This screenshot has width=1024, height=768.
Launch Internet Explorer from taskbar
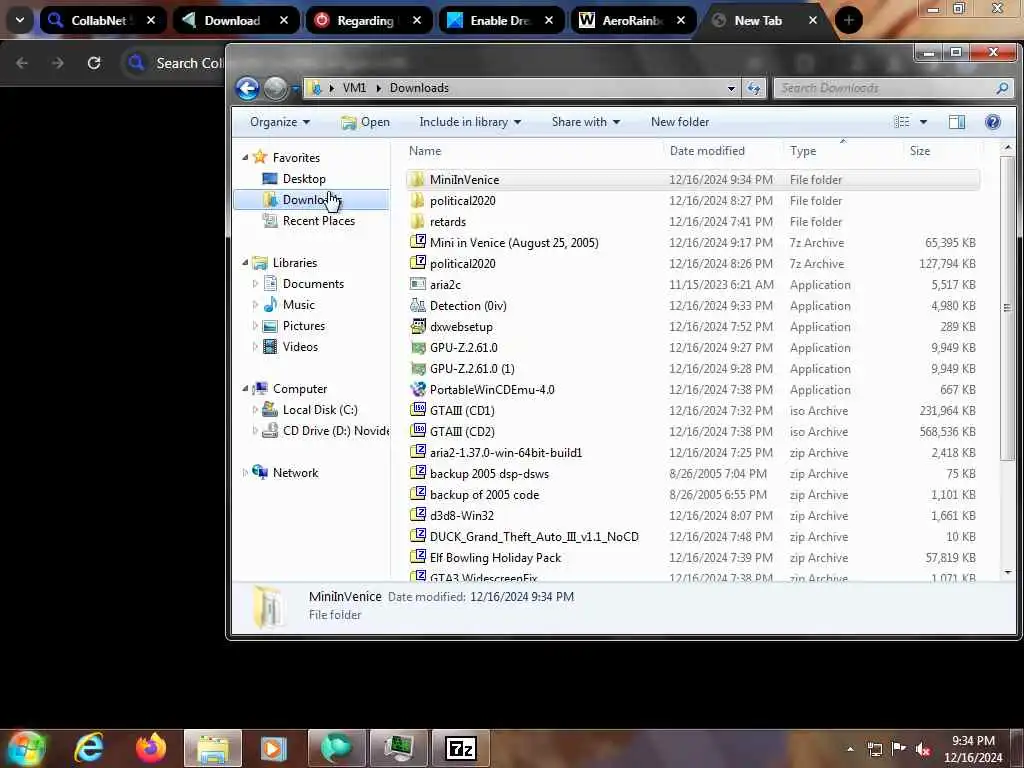pyautogui.click(x=89, y=748)
